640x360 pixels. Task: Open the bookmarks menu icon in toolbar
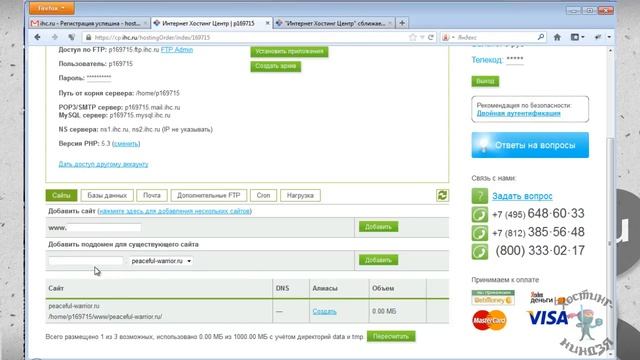click(577, 37)
